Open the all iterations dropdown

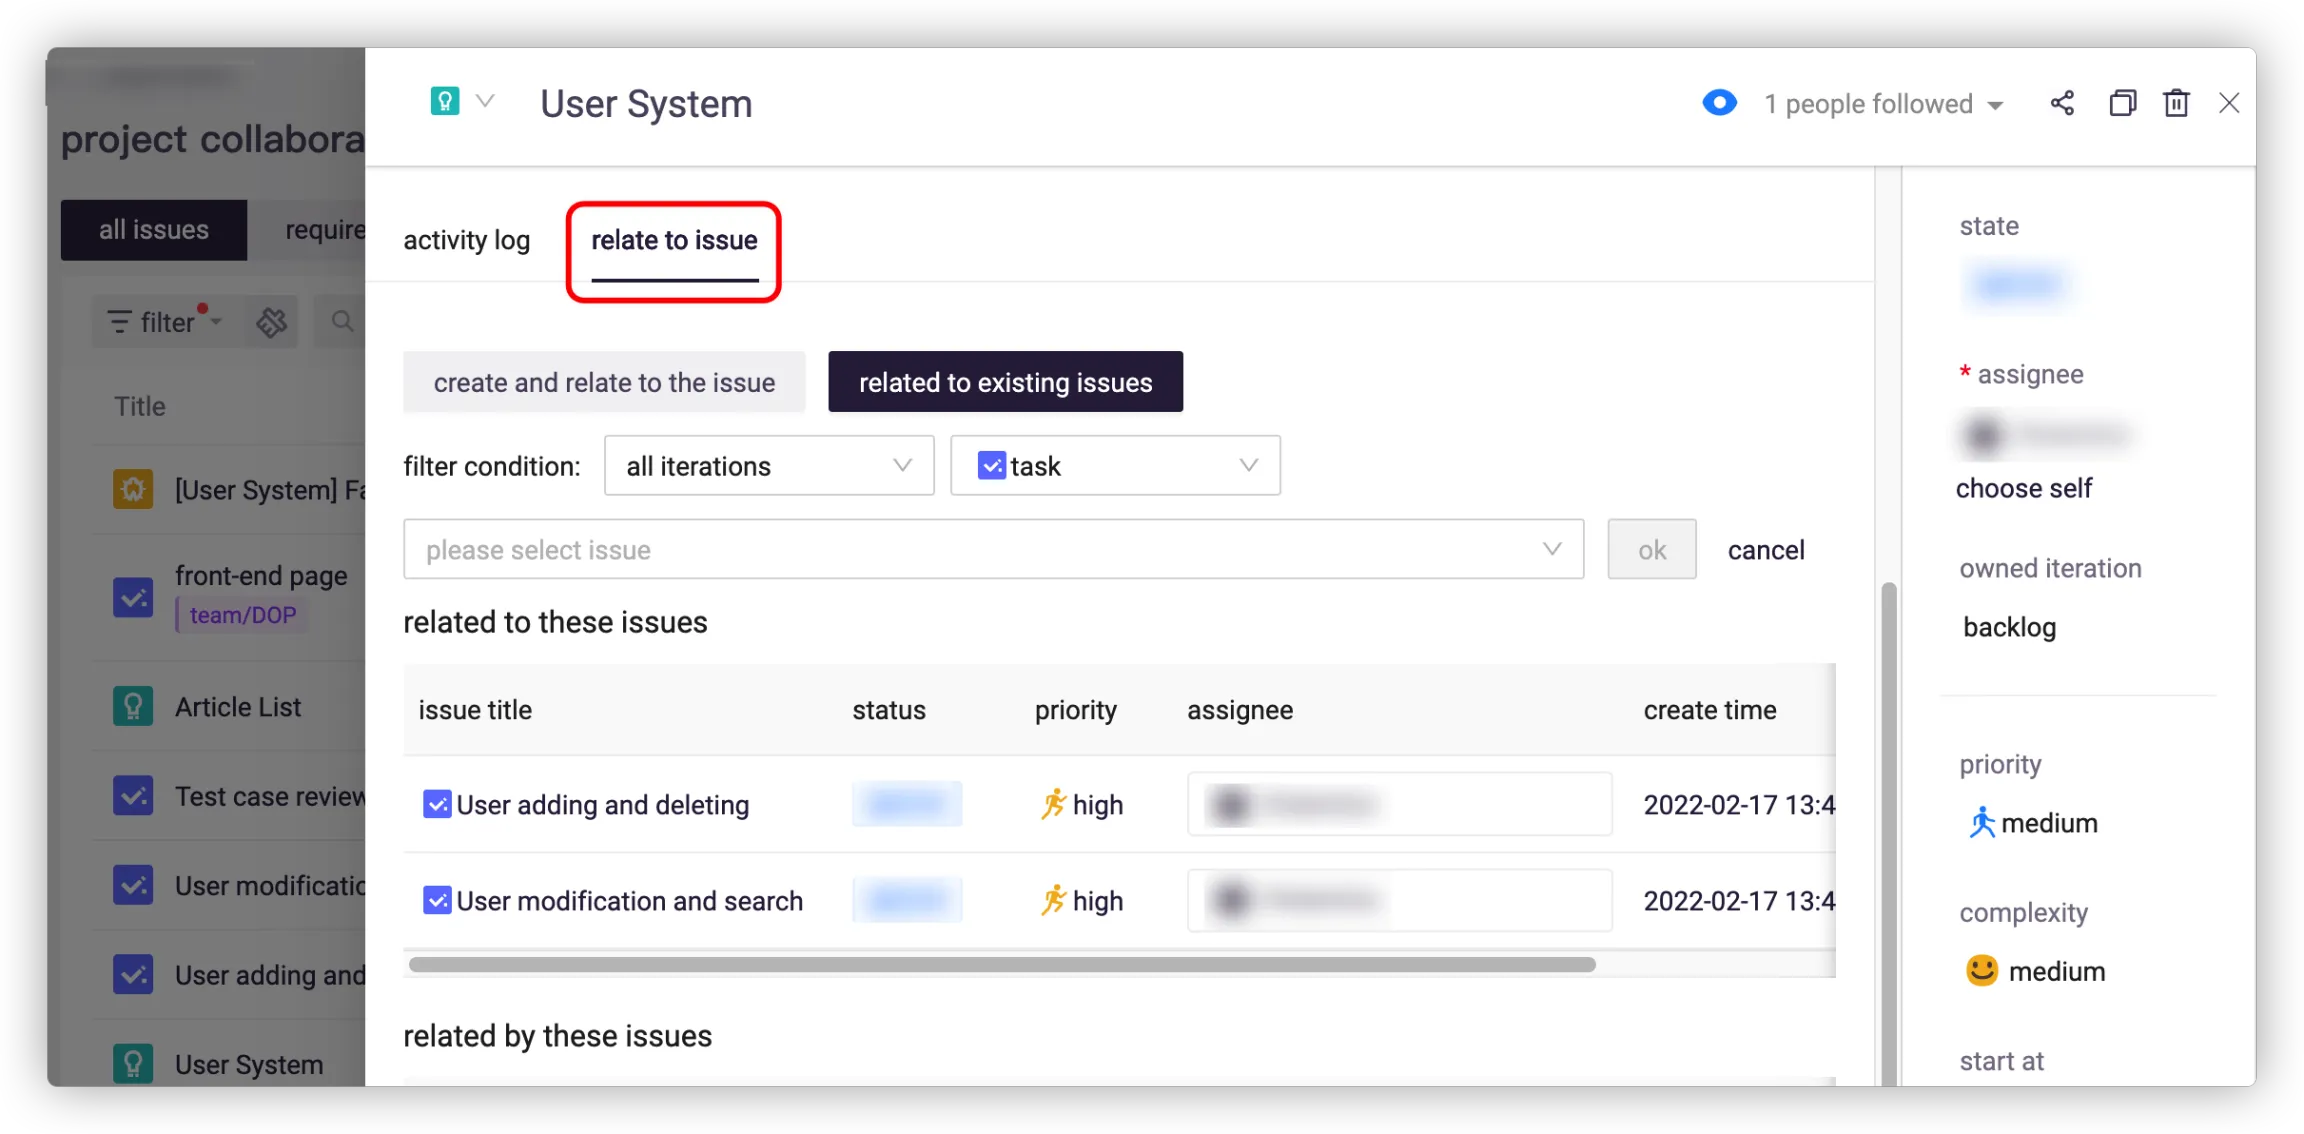tap(768, 466)
